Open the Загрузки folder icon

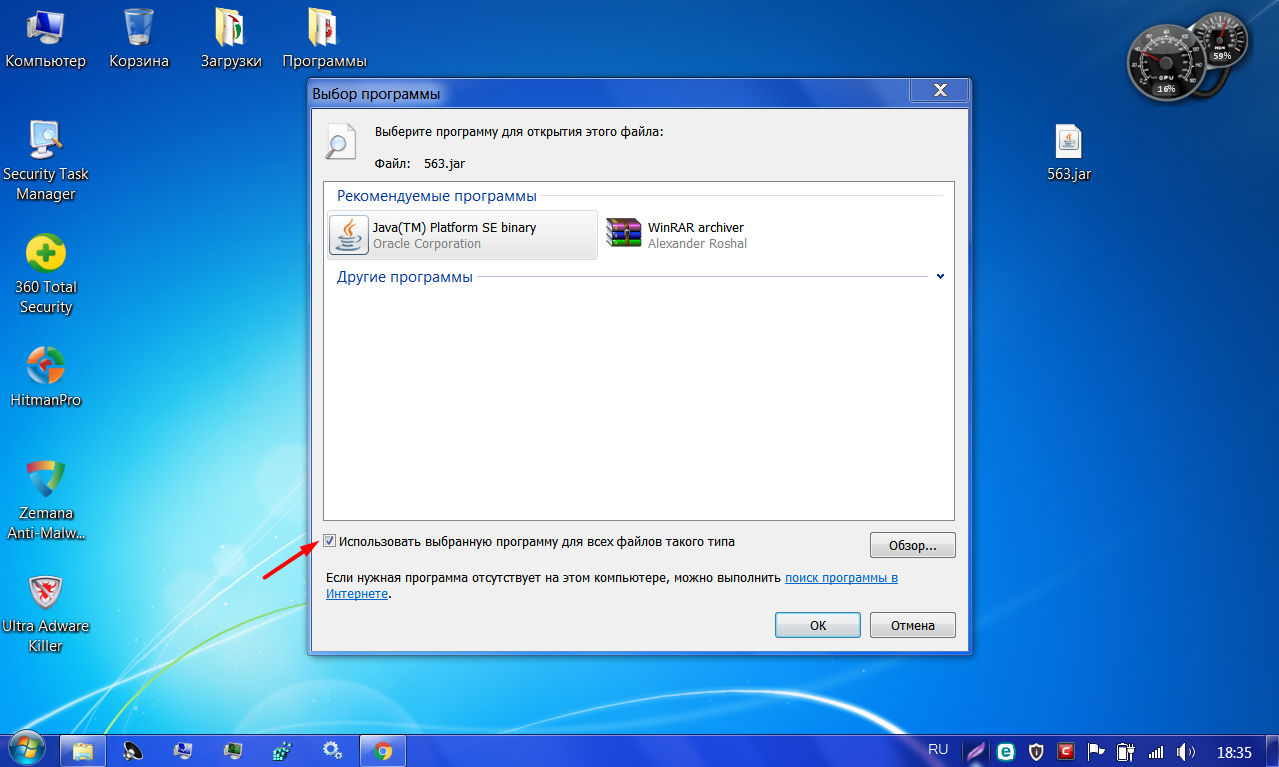[x=231, y=40]
